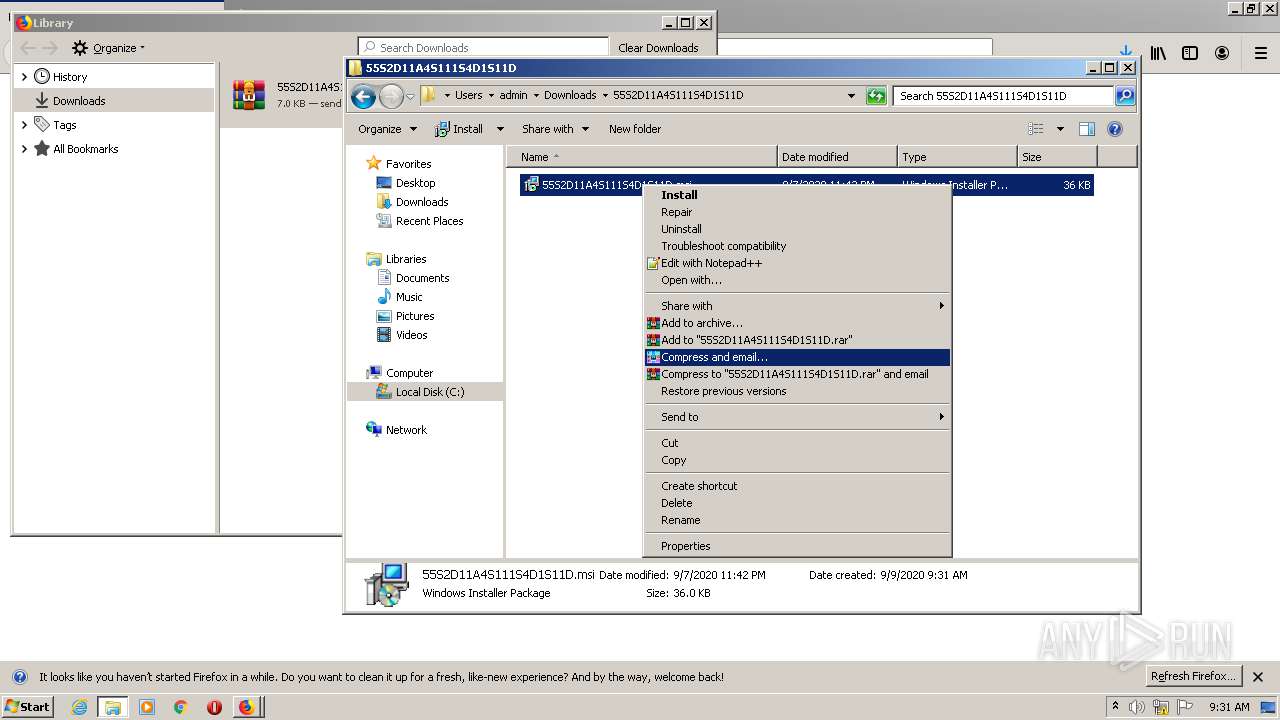
Task: Select Downloads under Favorites
Action: [422, 202]
